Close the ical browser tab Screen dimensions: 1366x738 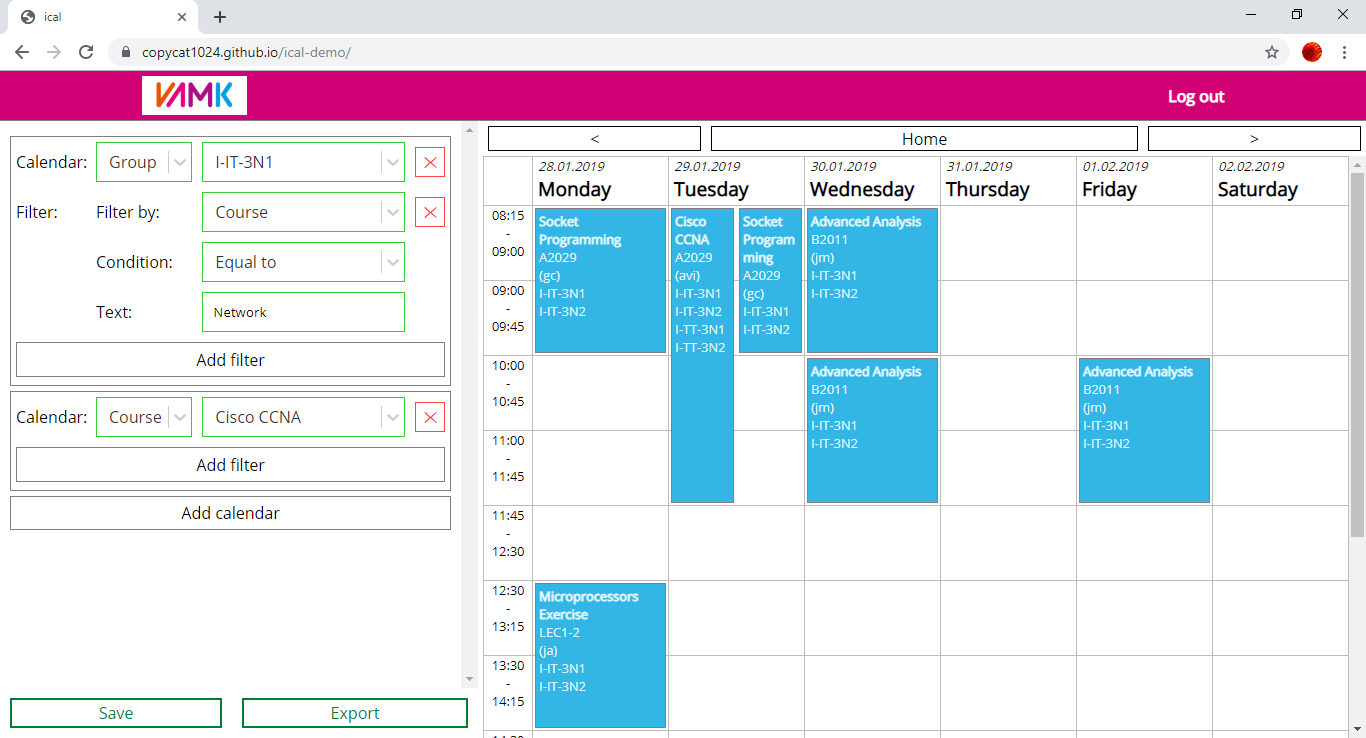pyautogui.click(x=181, y=17)
